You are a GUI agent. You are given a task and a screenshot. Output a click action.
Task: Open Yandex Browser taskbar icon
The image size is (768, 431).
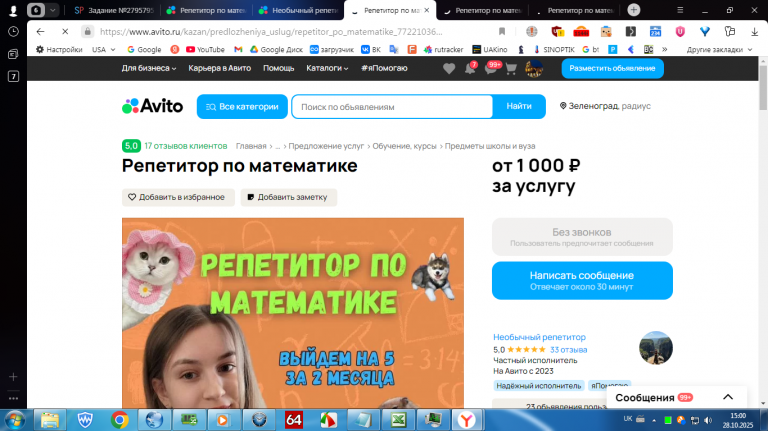pos(466,420)
